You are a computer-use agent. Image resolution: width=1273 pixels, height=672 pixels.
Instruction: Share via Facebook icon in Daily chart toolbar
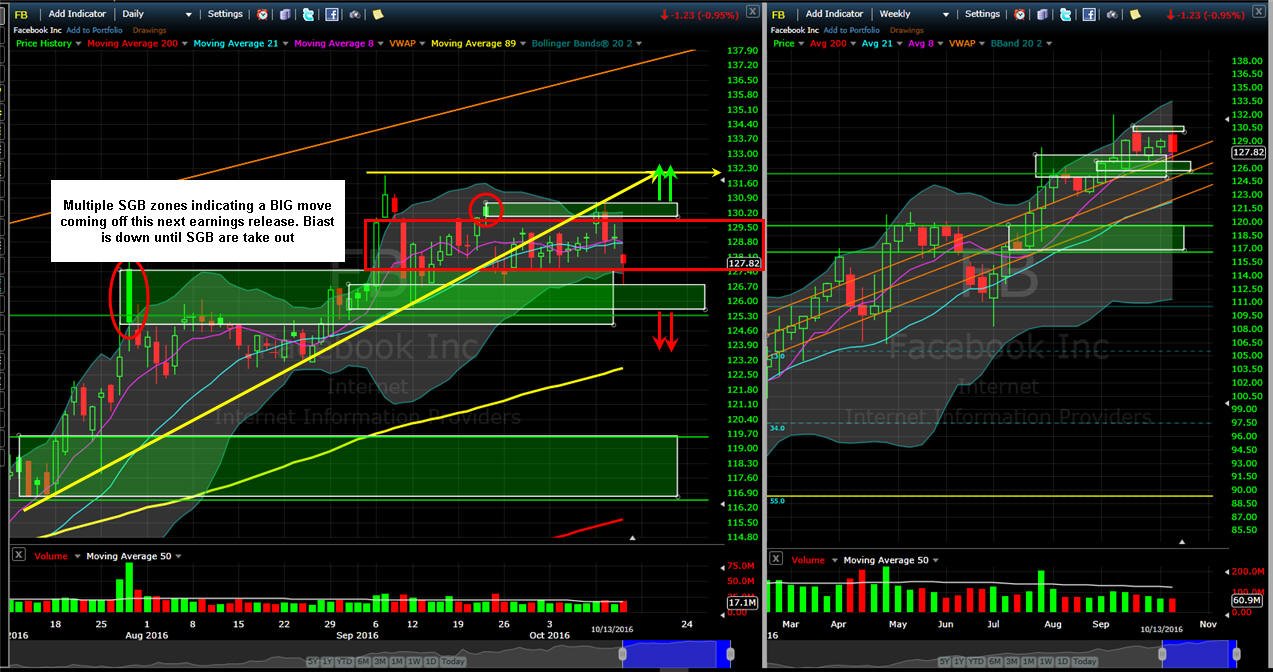(x=331, y=14)
